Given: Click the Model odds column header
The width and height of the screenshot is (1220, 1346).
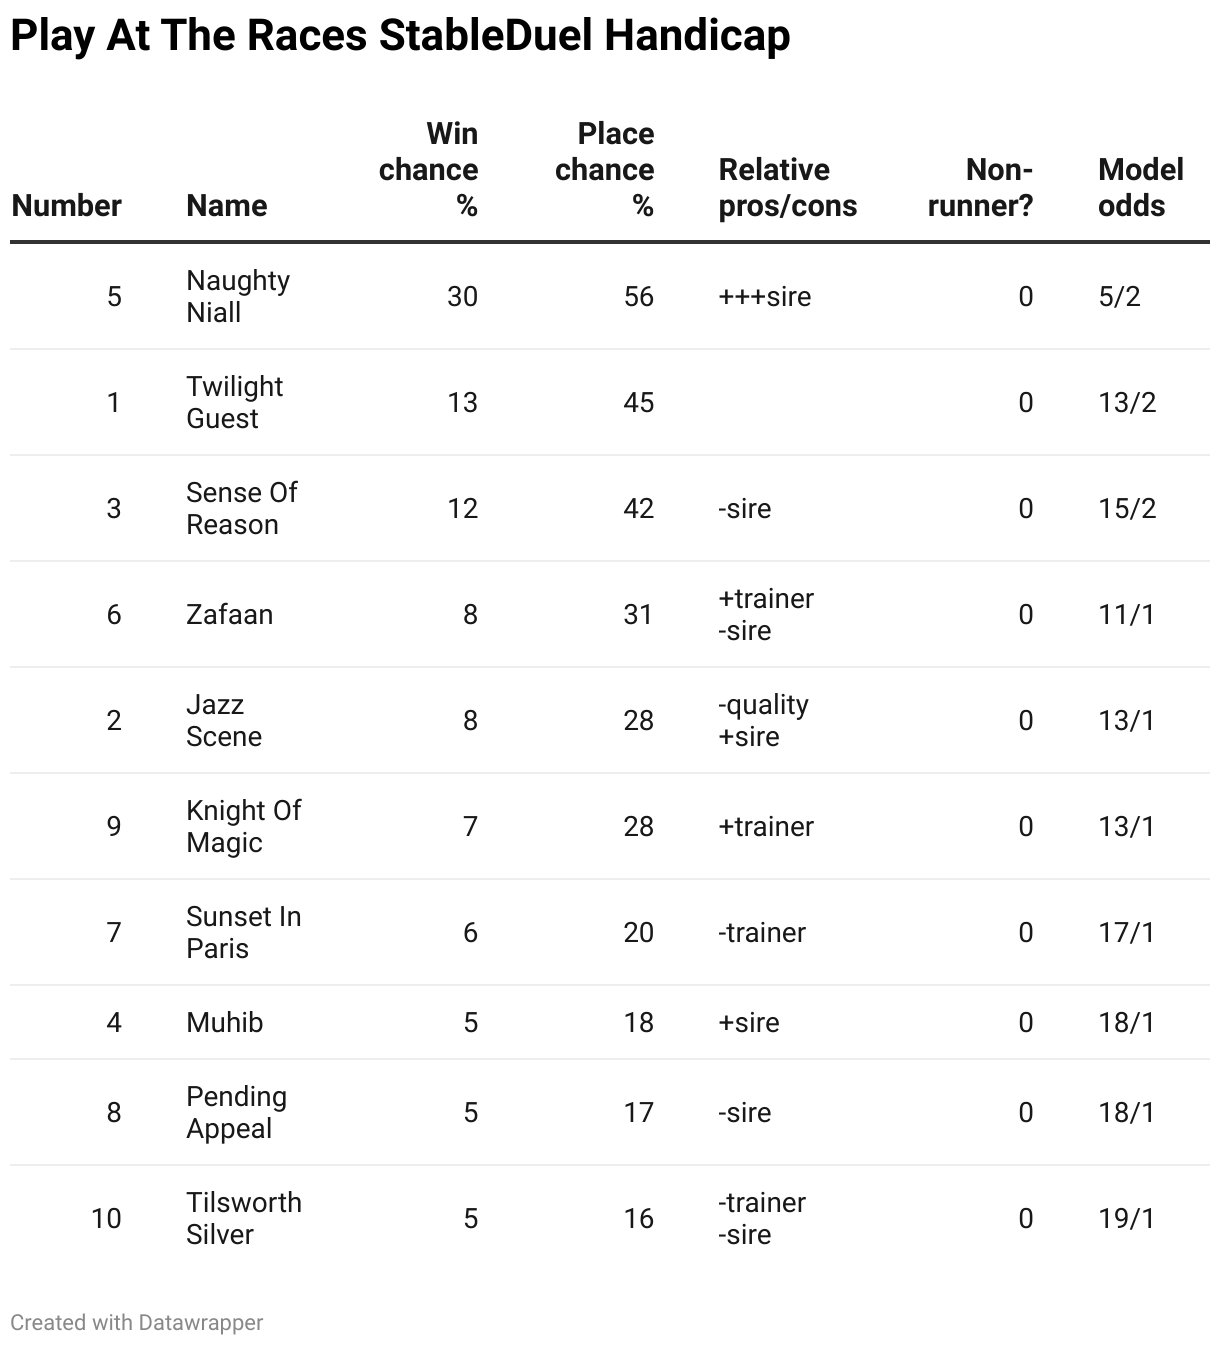Looking at the screenshot, I should [1140, 187].
